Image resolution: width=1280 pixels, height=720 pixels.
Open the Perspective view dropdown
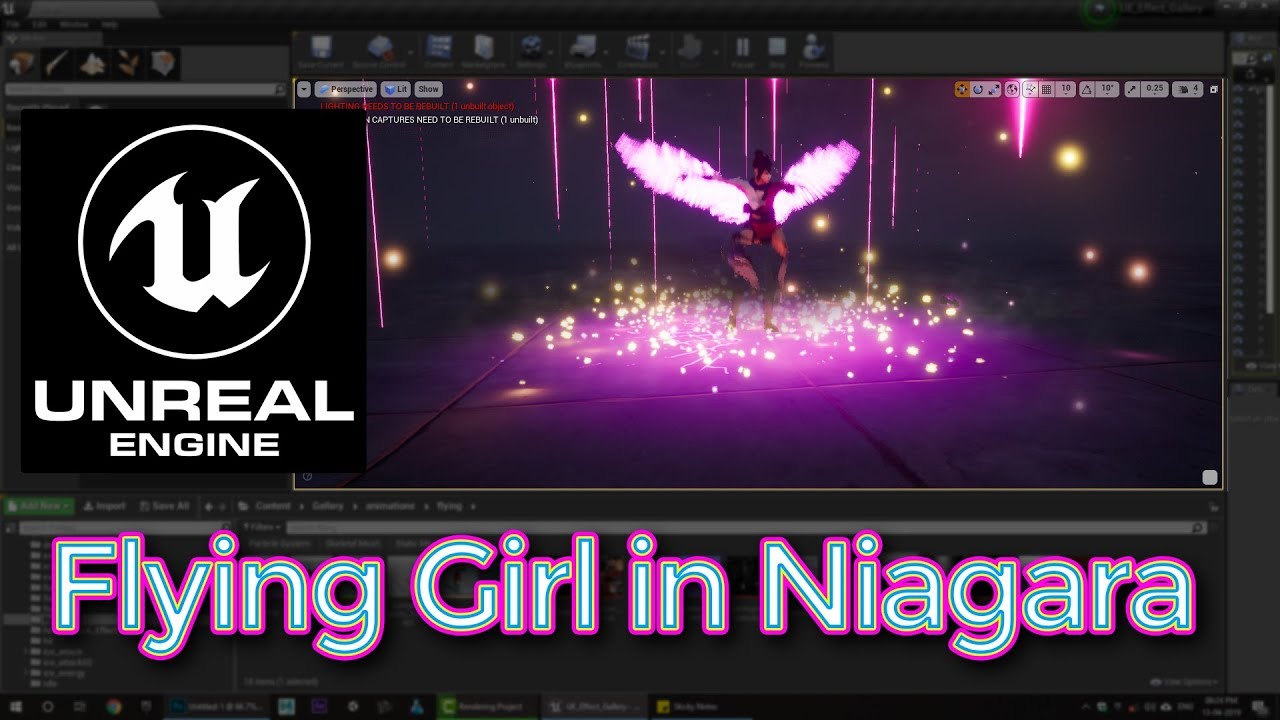pos(345,89)
